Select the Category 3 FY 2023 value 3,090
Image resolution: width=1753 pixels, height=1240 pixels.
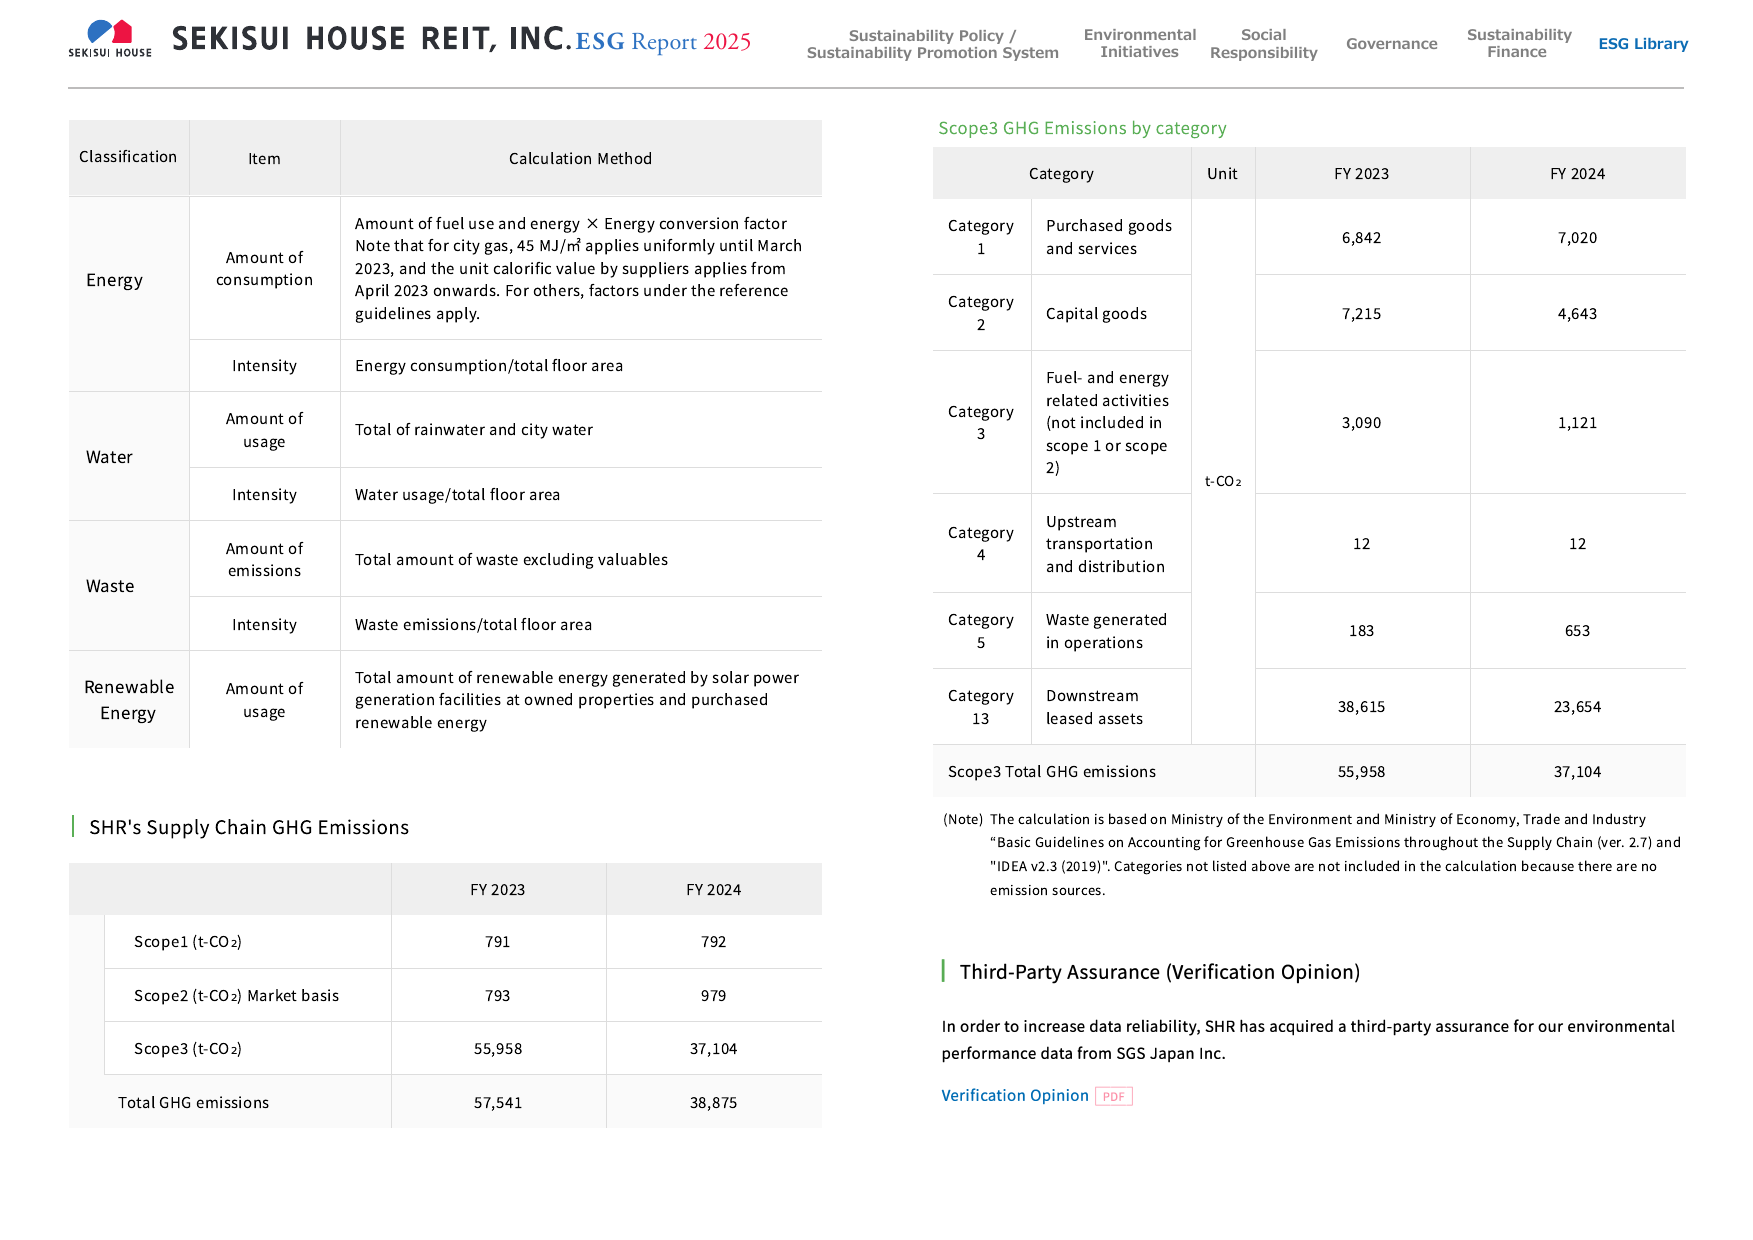pos(1361,423)
